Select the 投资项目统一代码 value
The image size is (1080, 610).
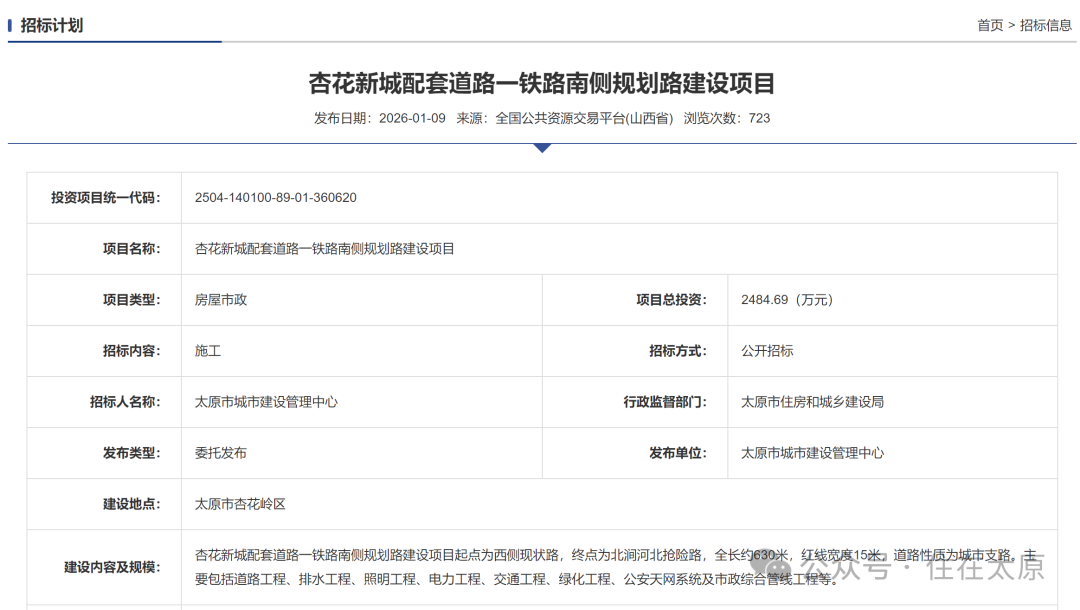tap(274, 197)
